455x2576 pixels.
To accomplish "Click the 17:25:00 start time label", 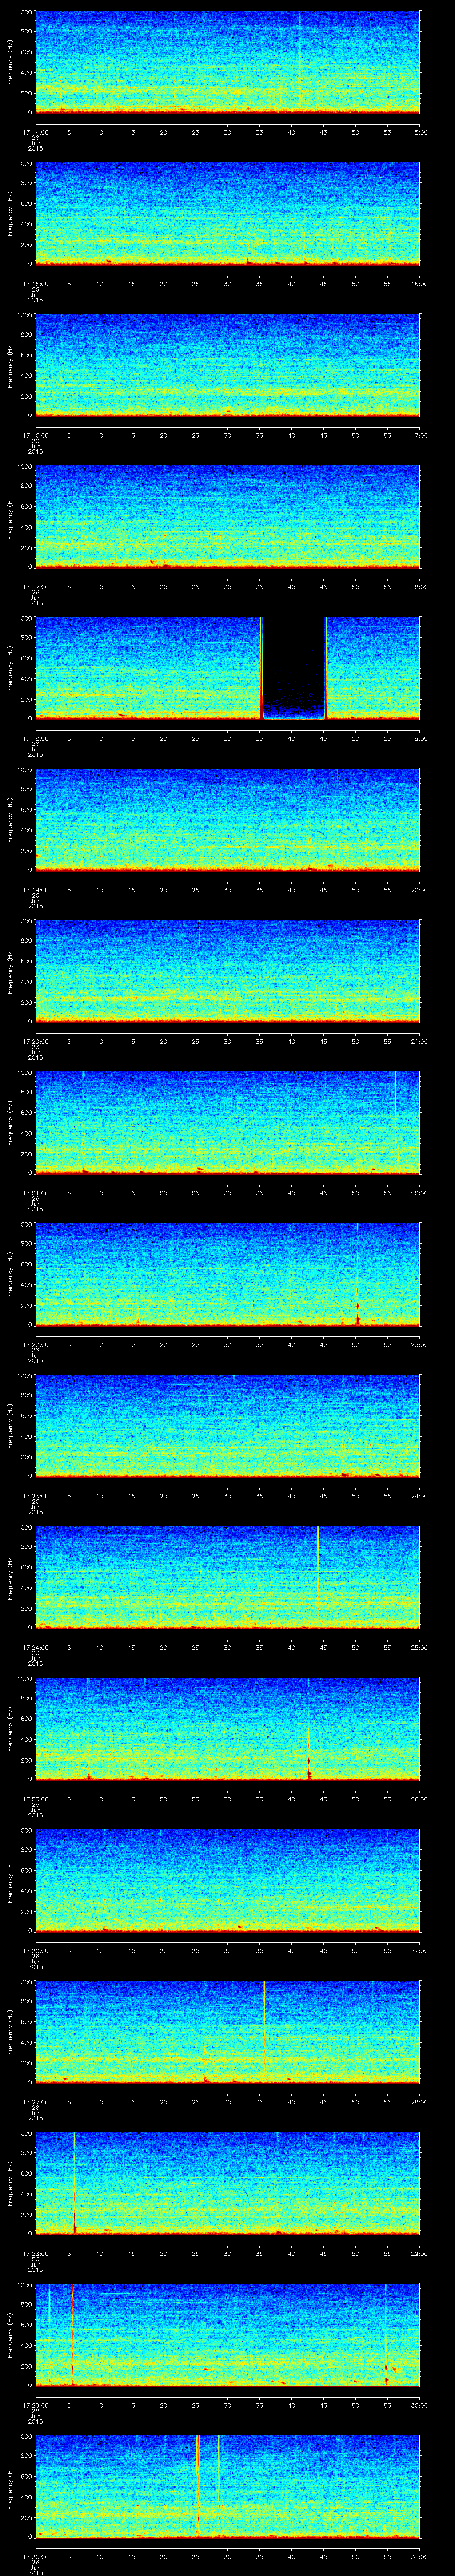I will coord(35,1799).
